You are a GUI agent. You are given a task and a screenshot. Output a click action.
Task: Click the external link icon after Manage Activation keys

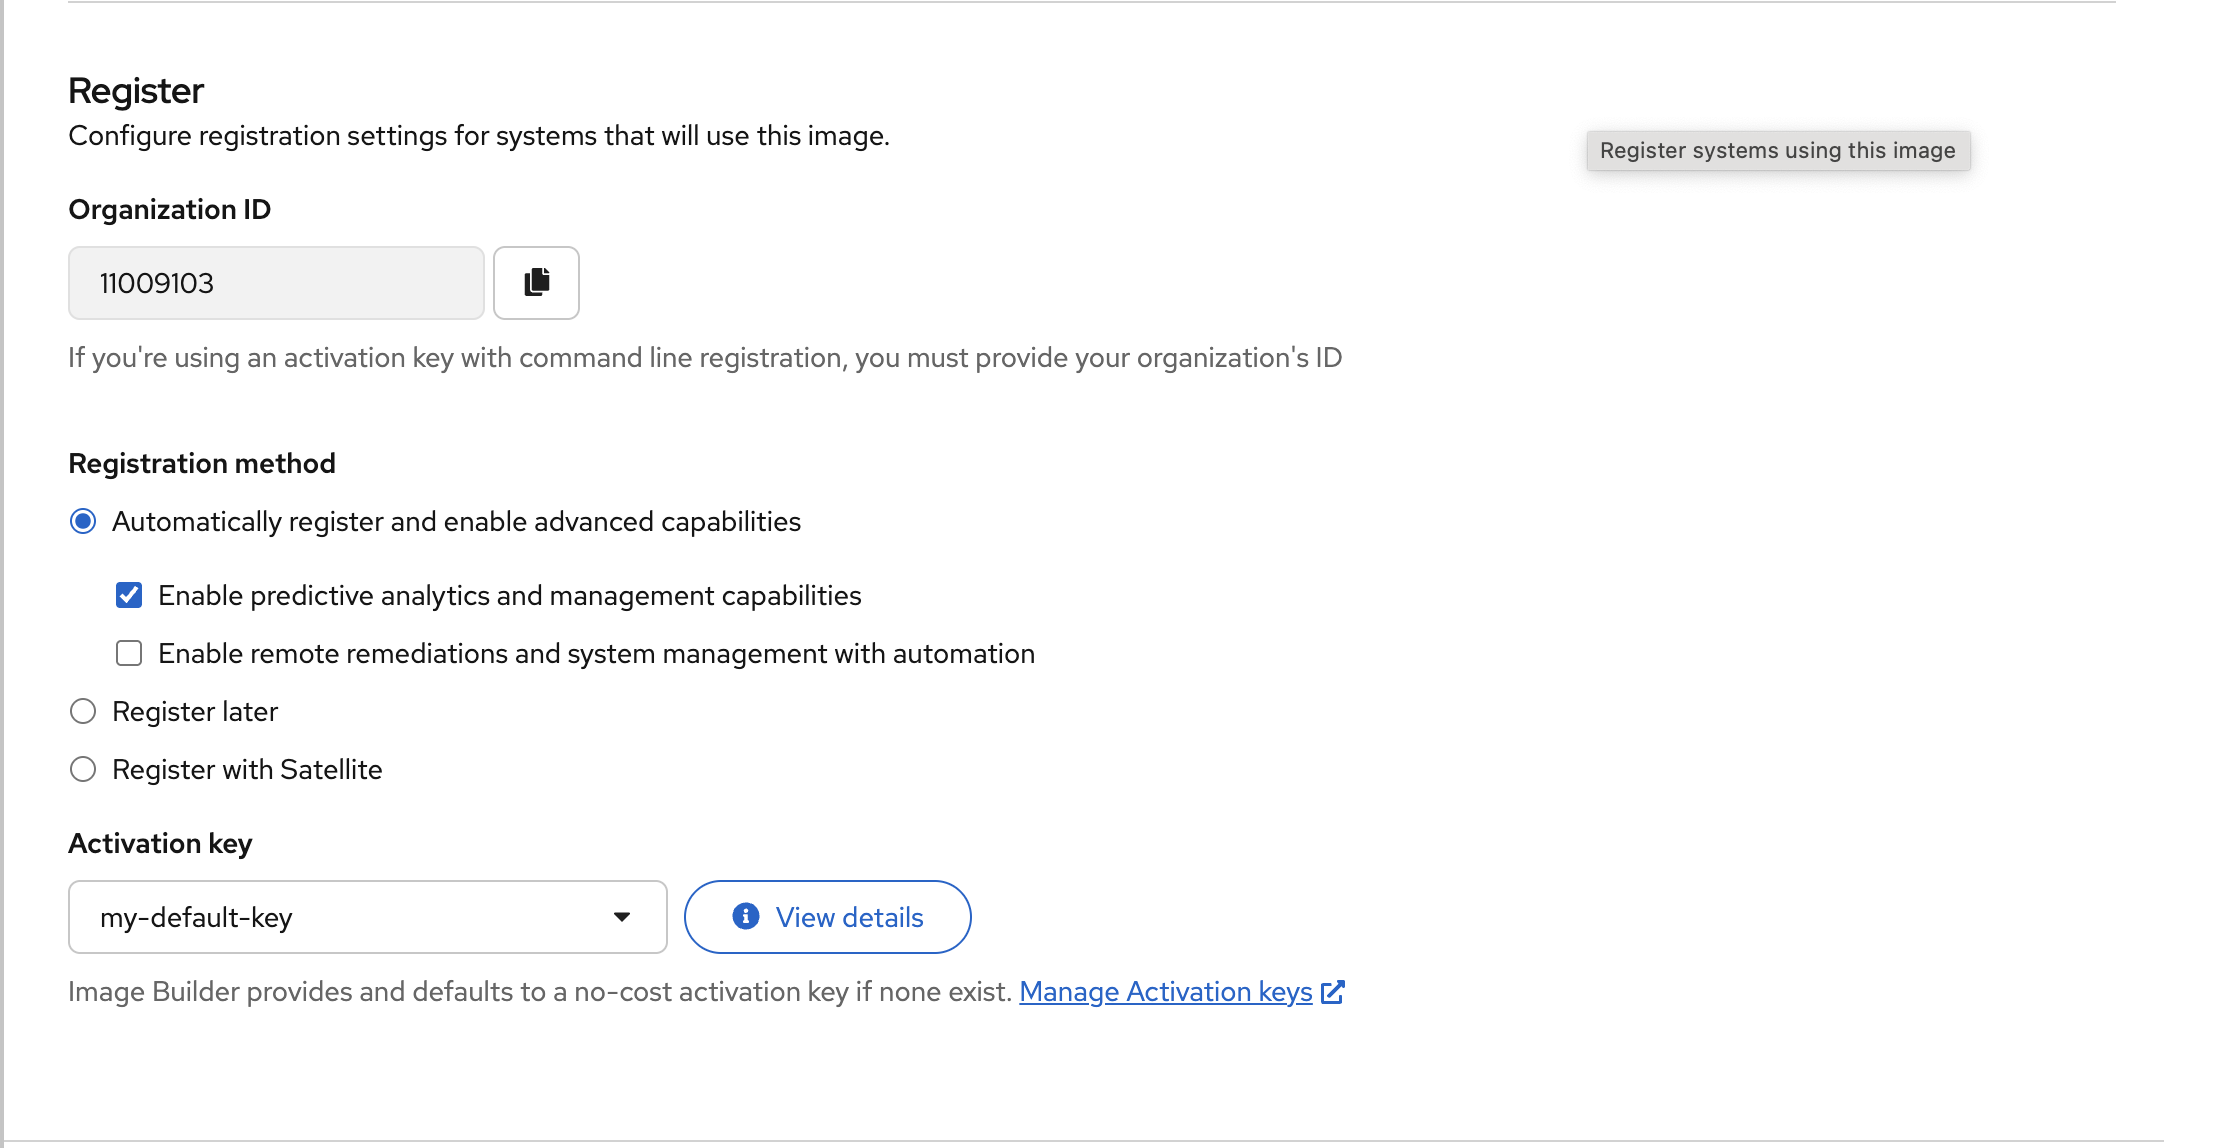1332,992
